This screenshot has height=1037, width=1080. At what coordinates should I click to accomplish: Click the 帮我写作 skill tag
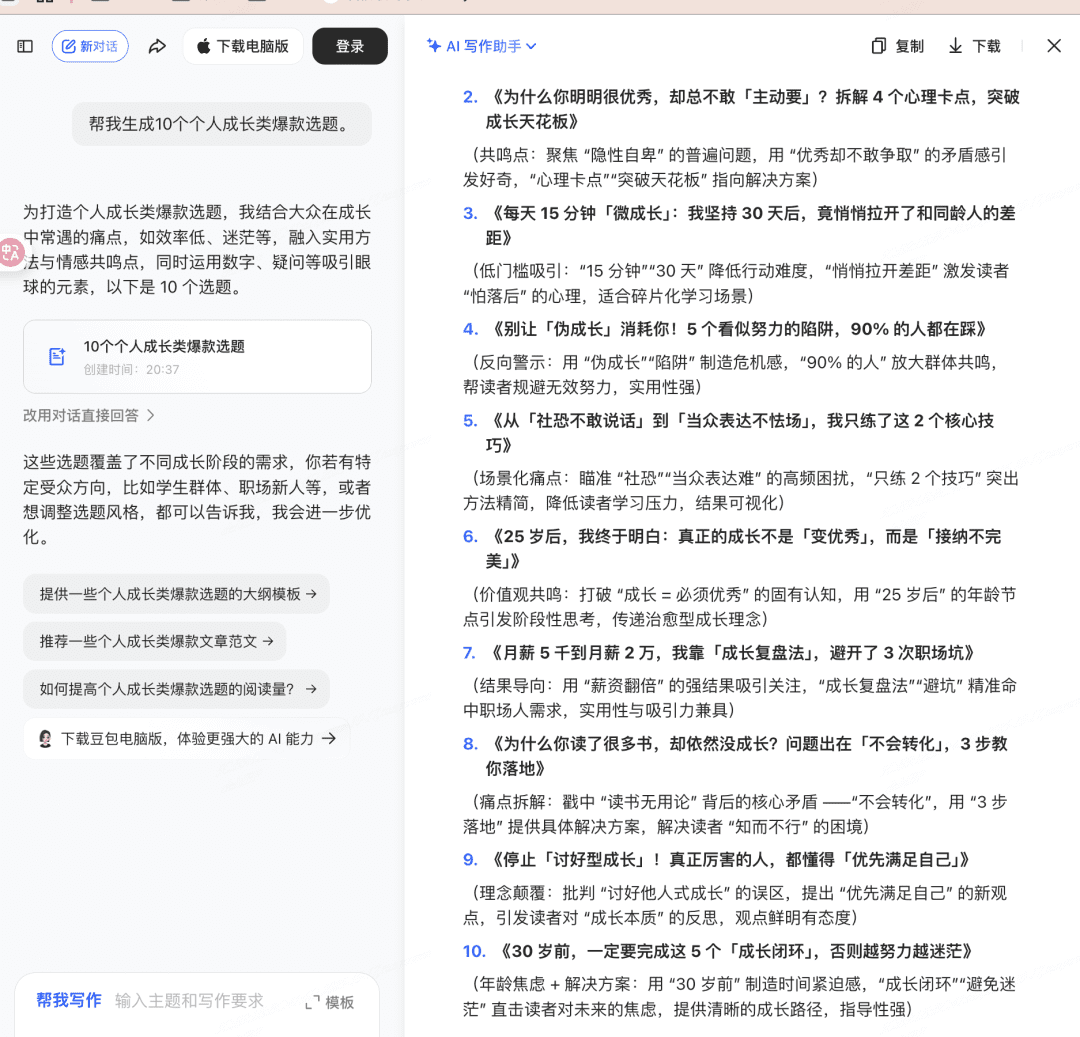(69, 1001)
